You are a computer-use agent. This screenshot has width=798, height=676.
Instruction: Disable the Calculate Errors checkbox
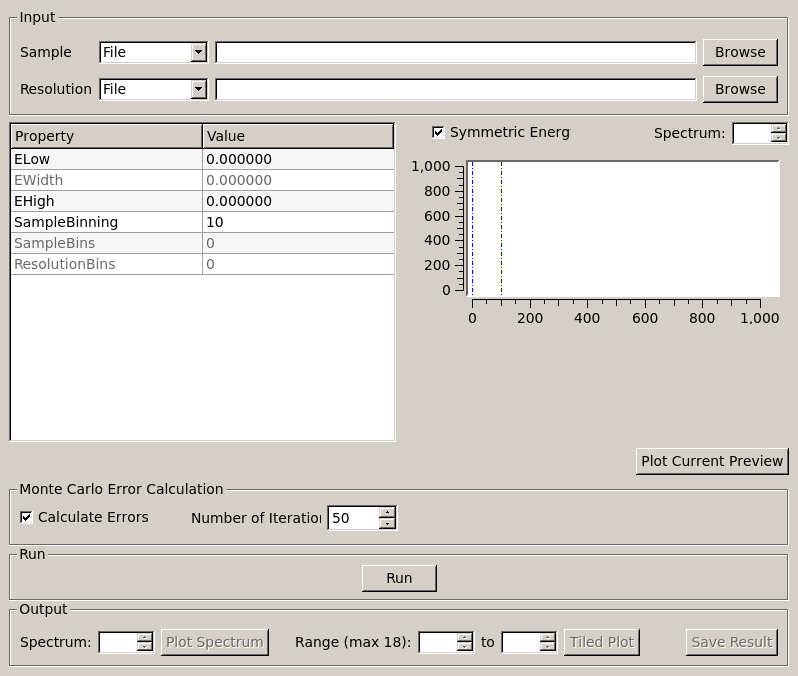27,517
